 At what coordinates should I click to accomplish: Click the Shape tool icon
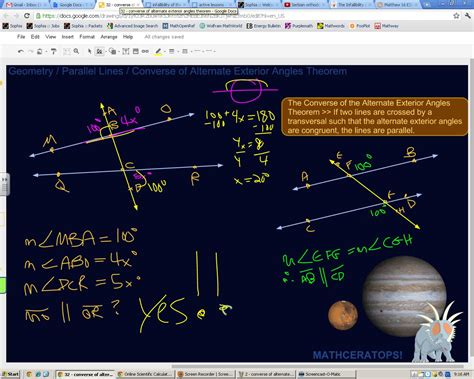pos(112,51)
